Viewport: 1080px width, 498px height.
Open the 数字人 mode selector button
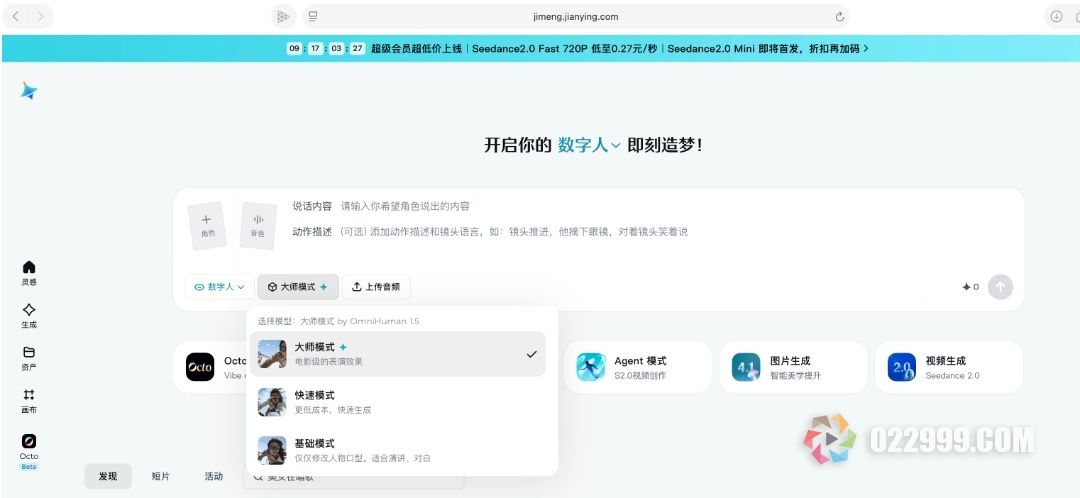tap(220, 287)
